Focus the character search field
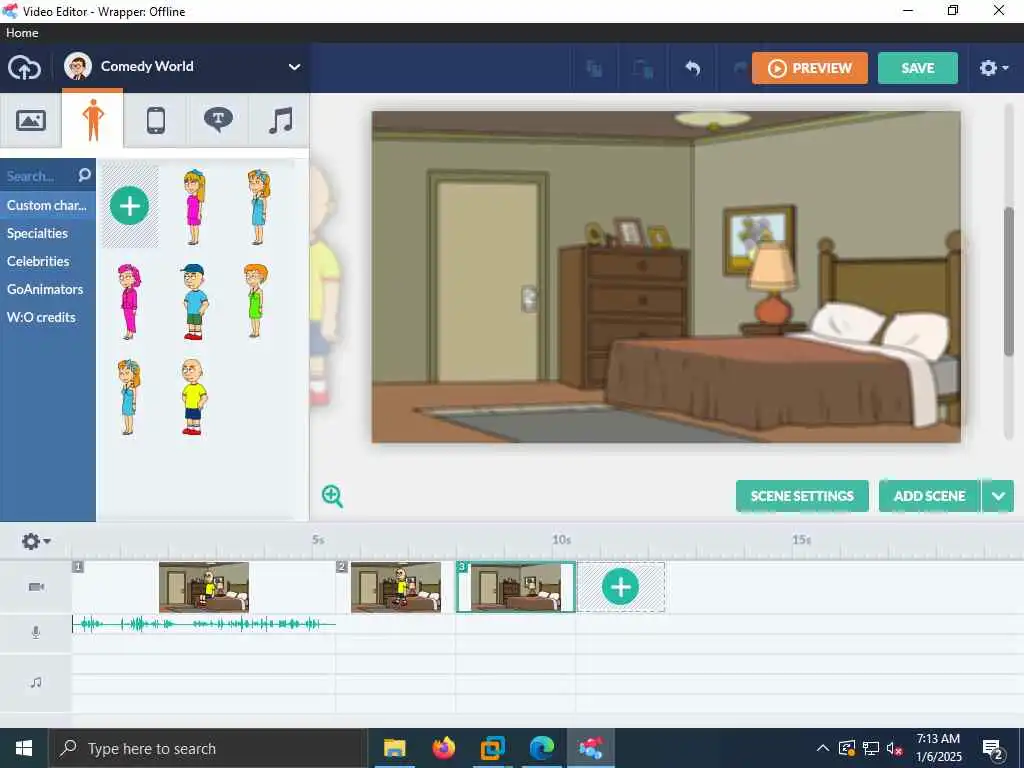 40,176
